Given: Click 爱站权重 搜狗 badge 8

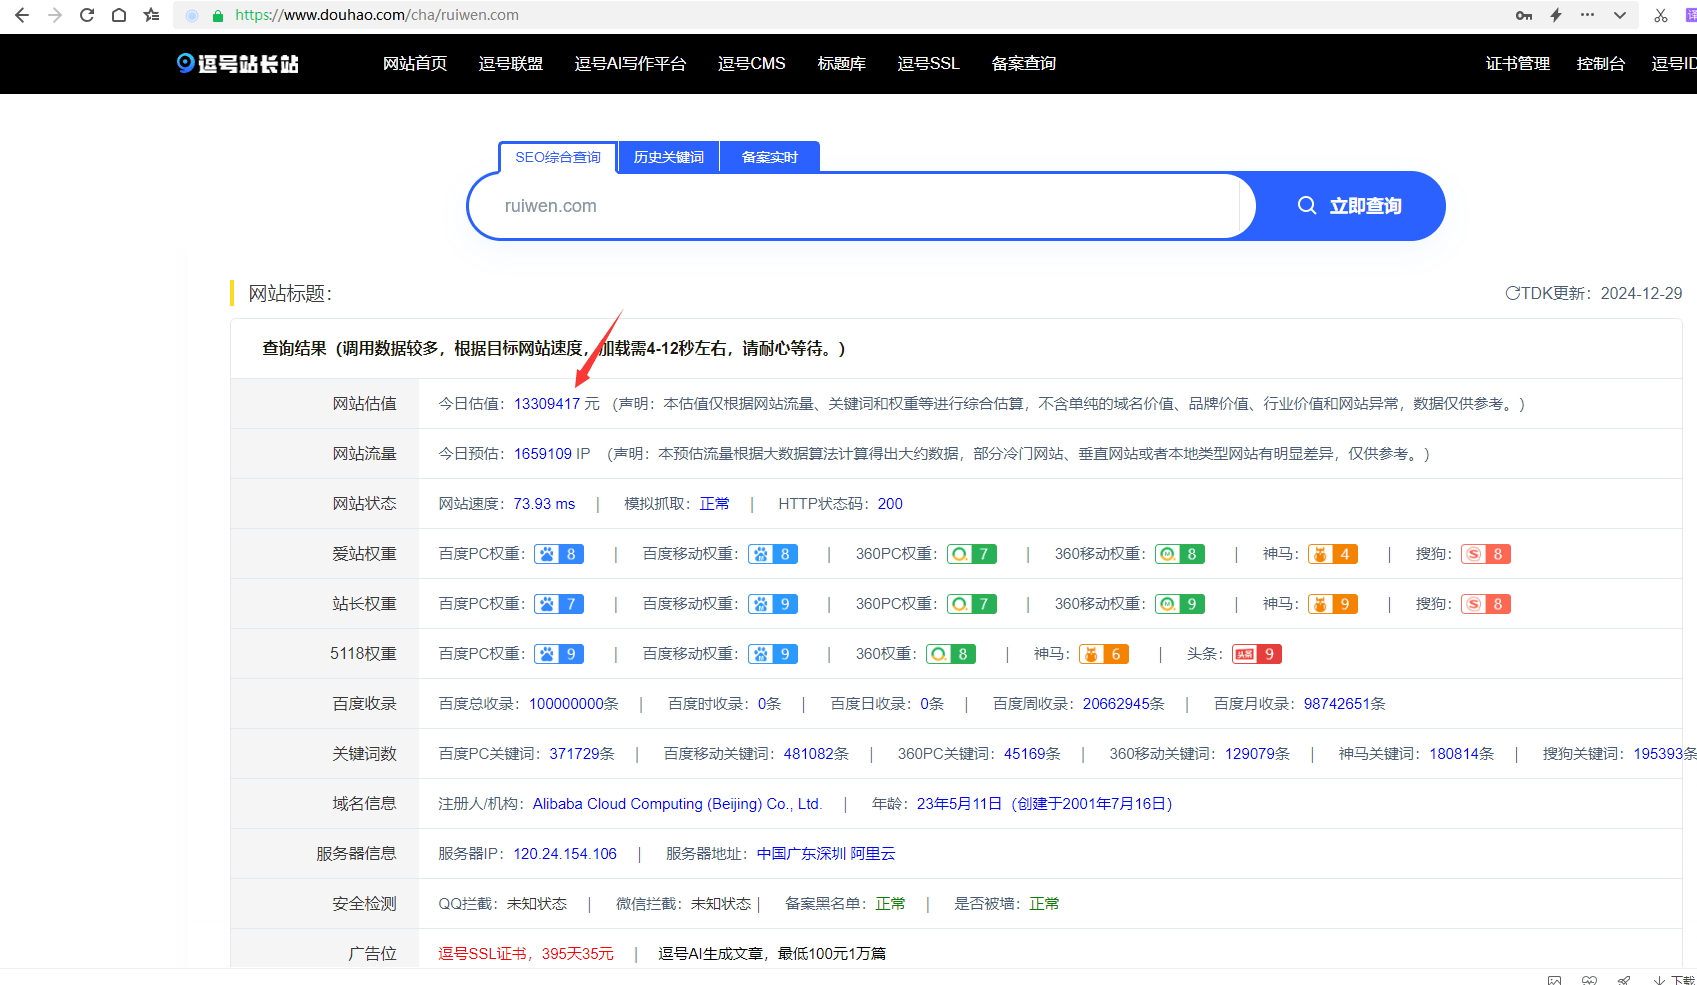Looking at the screenshot, I should pos(1486,553).
